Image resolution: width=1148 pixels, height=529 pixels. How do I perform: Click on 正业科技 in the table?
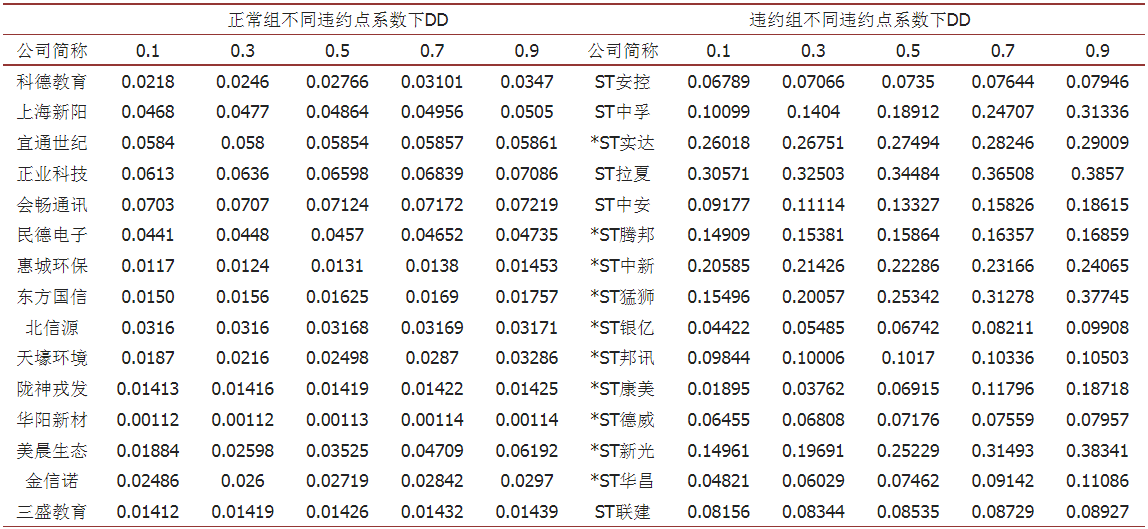pyautogui.click(x=52, y=174)
